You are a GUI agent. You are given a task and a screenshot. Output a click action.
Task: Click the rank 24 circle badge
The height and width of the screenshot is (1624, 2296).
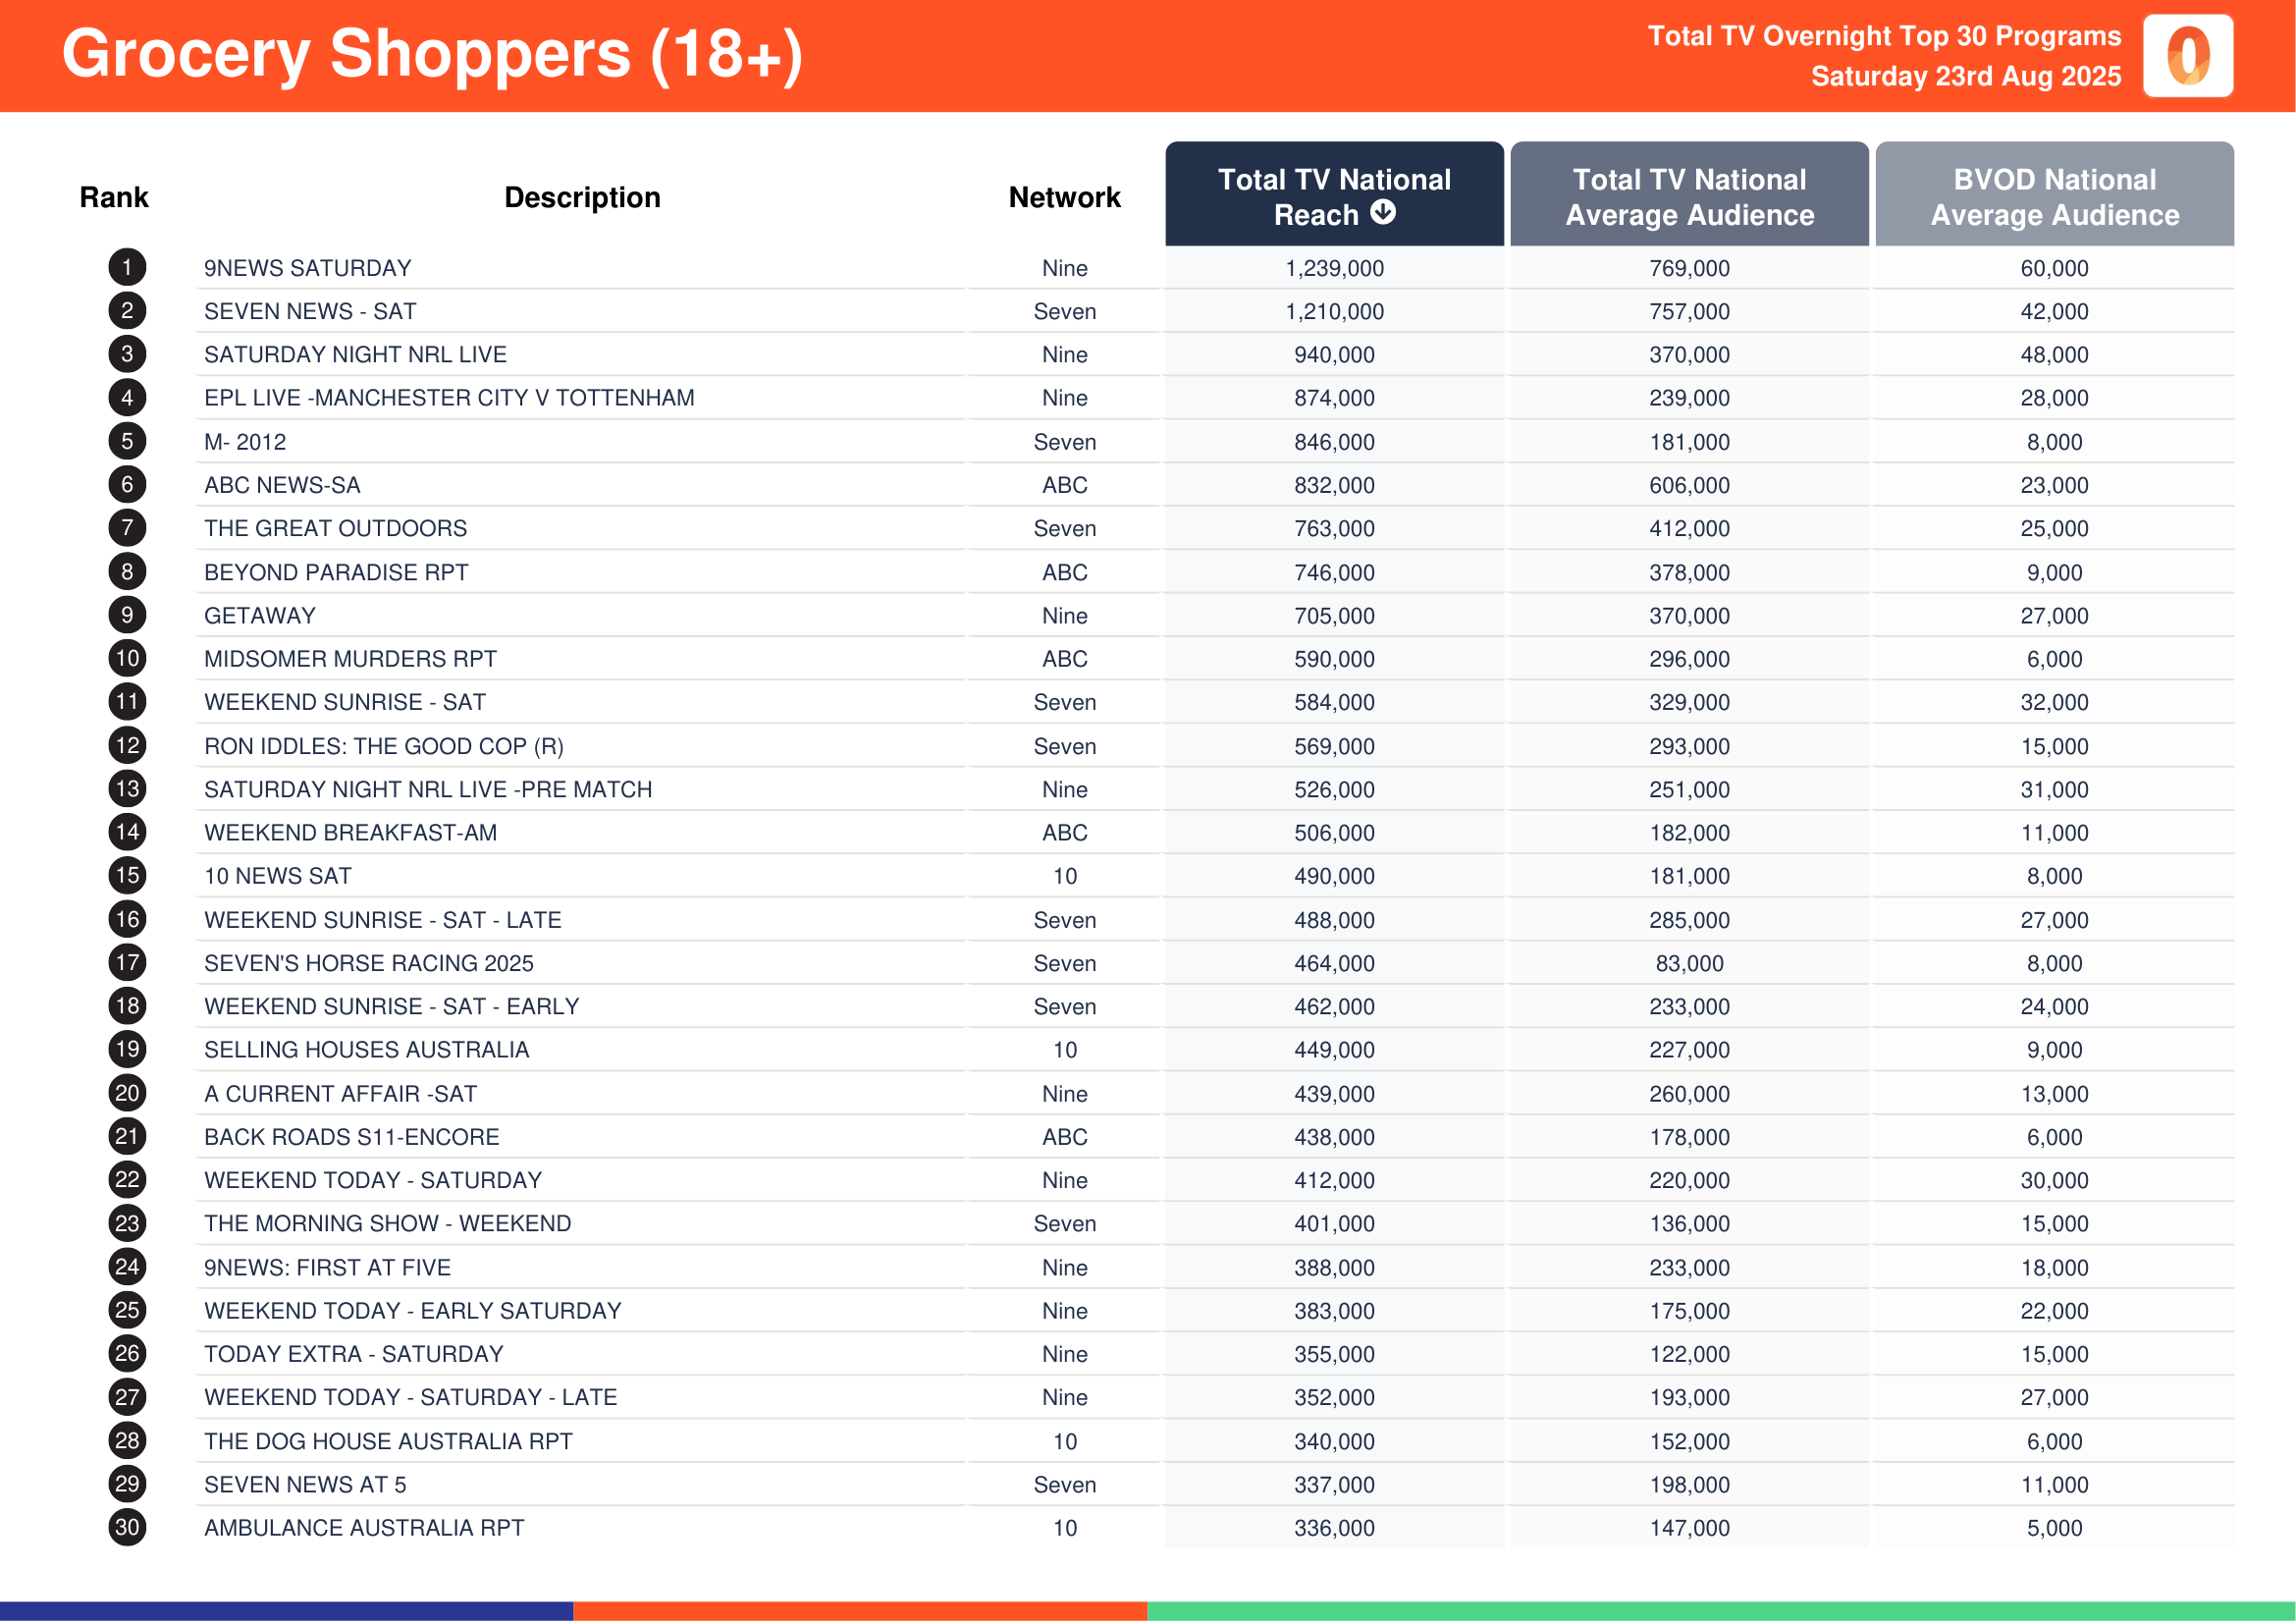(x=127, y=1266)
